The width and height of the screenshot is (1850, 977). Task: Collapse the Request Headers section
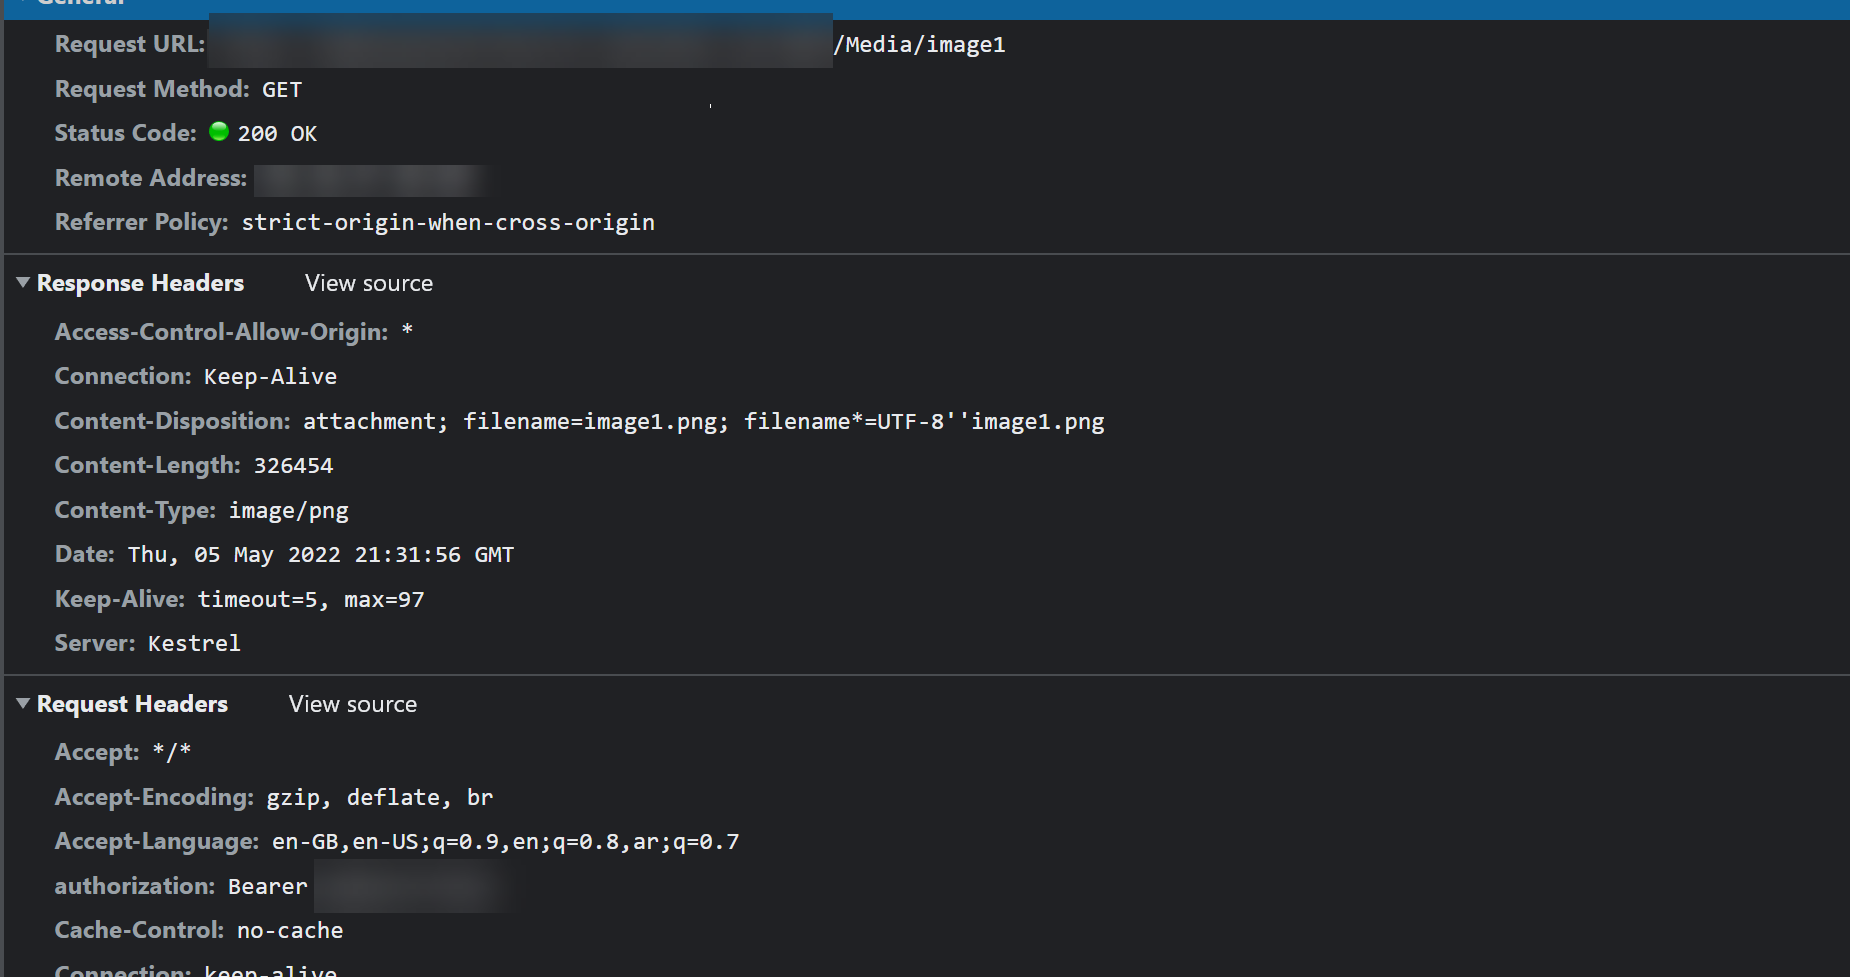(22, 704)
